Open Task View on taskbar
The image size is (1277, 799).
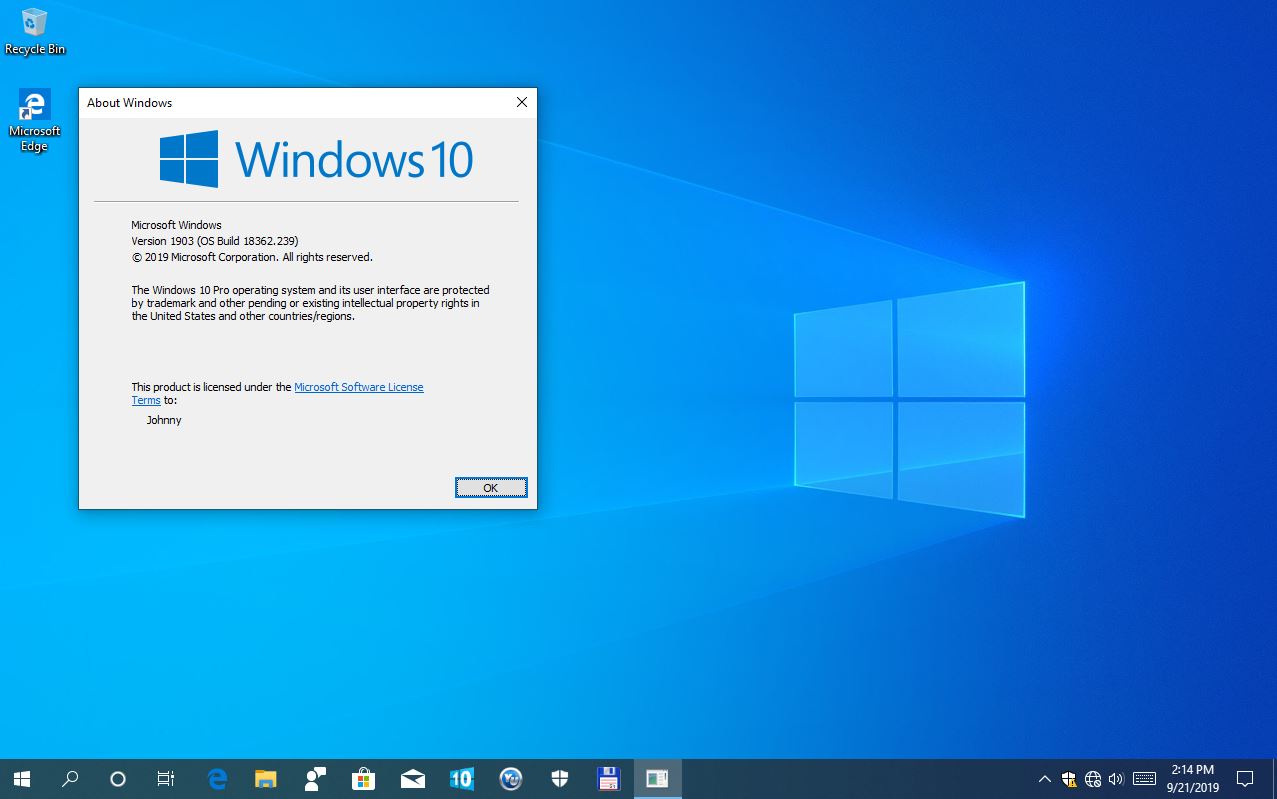pos(166,779)
